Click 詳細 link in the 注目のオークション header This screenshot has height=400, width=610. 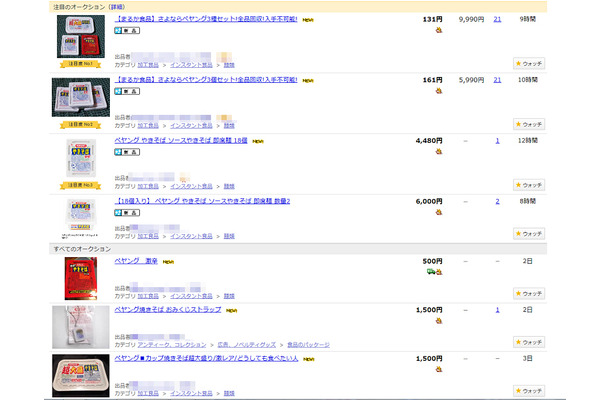(117, 7)
